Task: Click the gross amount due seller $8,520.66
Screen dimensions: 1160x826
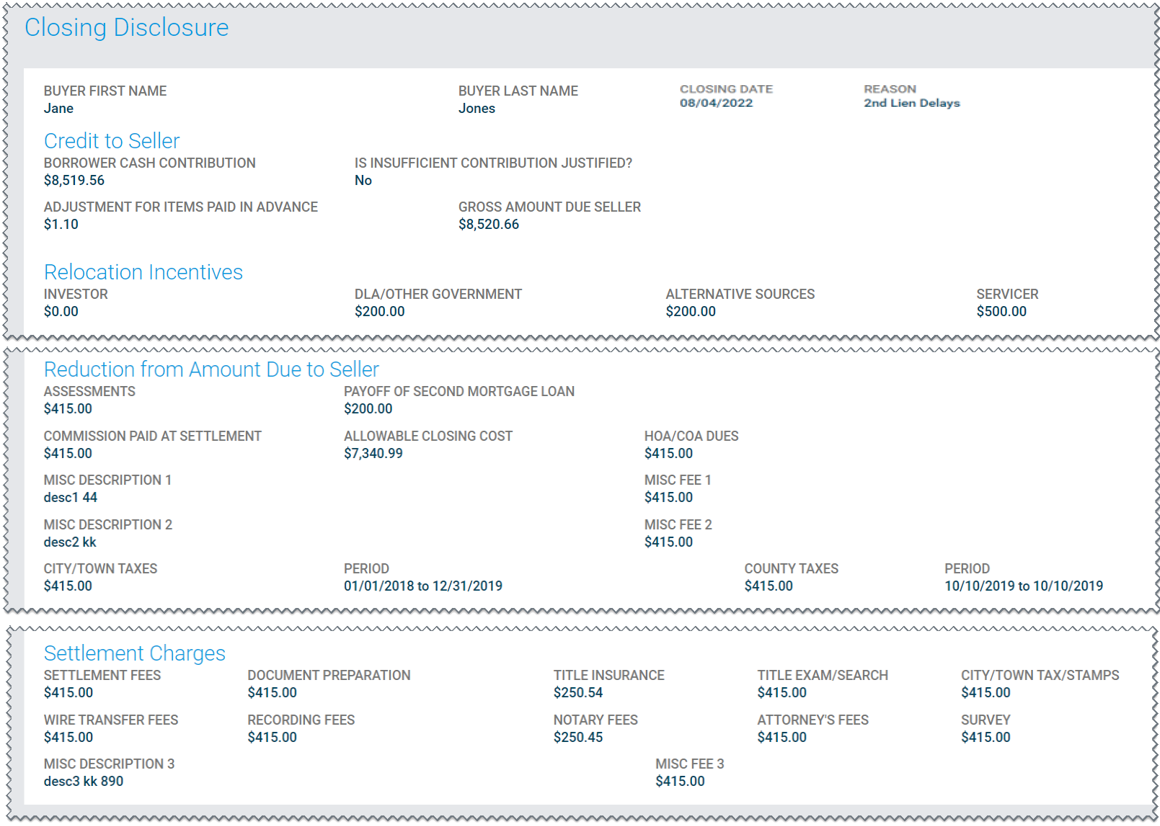Action: click(x=489, y=225)
